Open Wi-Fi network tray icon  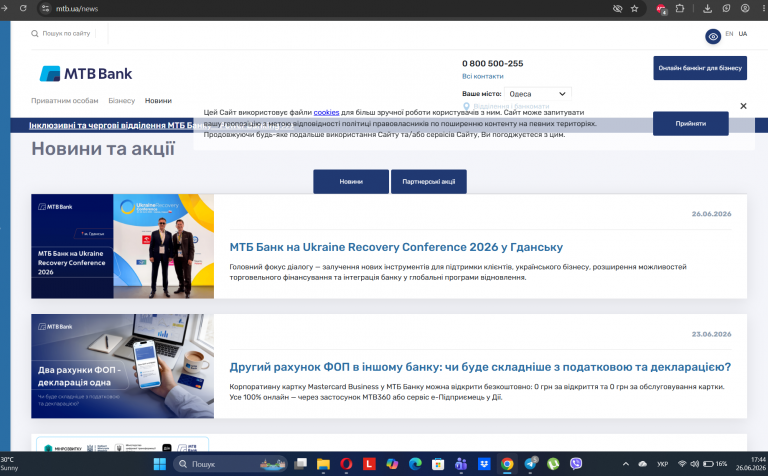pyautogui.click(x=682, y=464)
